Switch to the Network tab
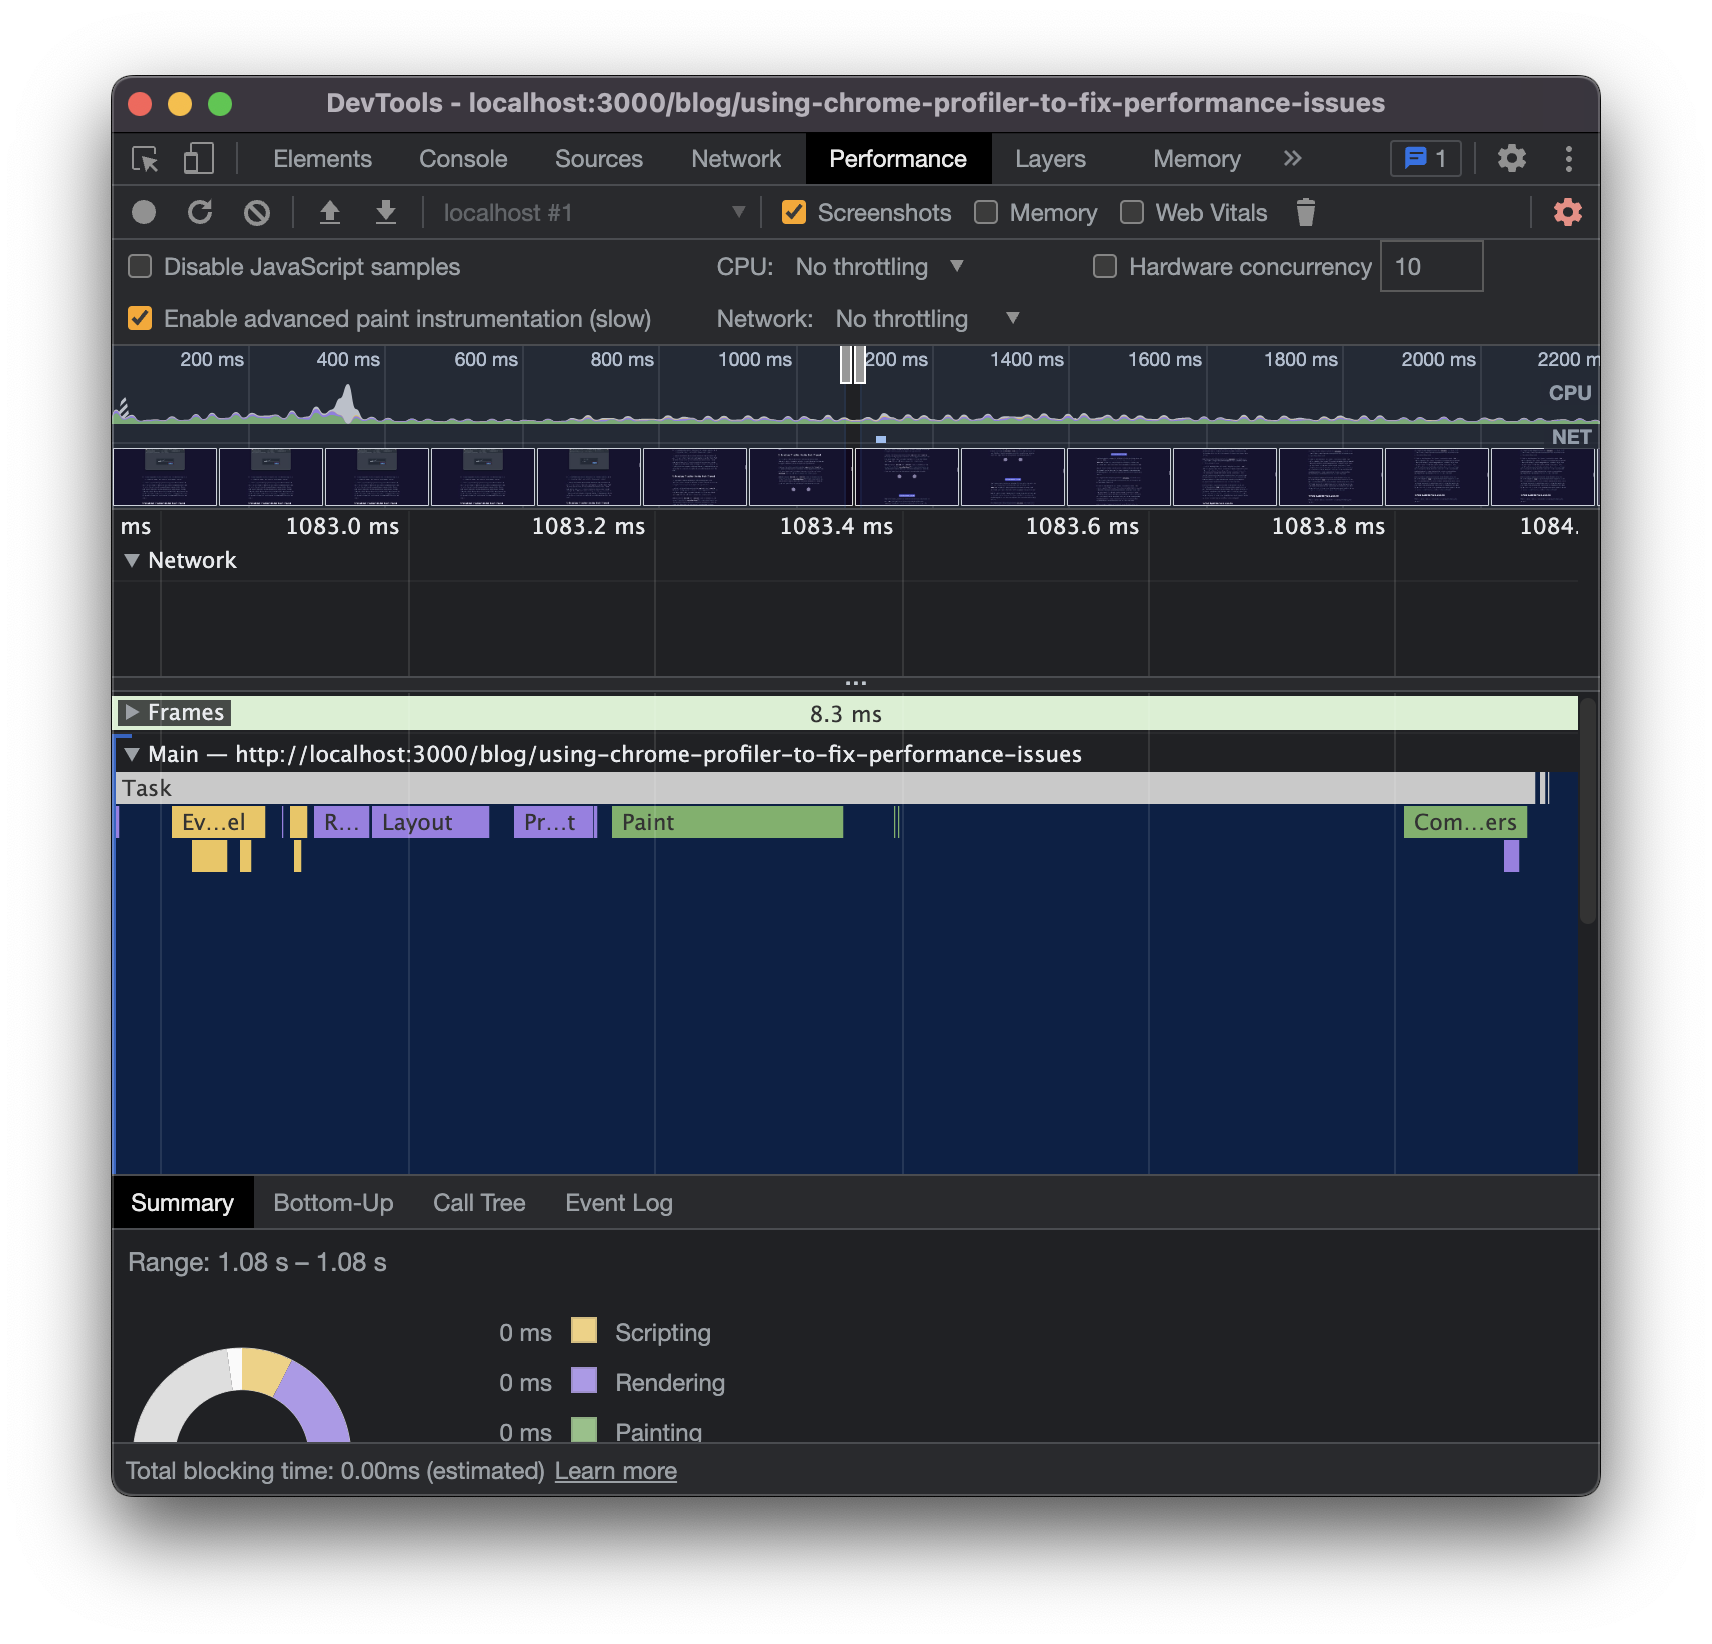1712x1644 pixels. 736,159
